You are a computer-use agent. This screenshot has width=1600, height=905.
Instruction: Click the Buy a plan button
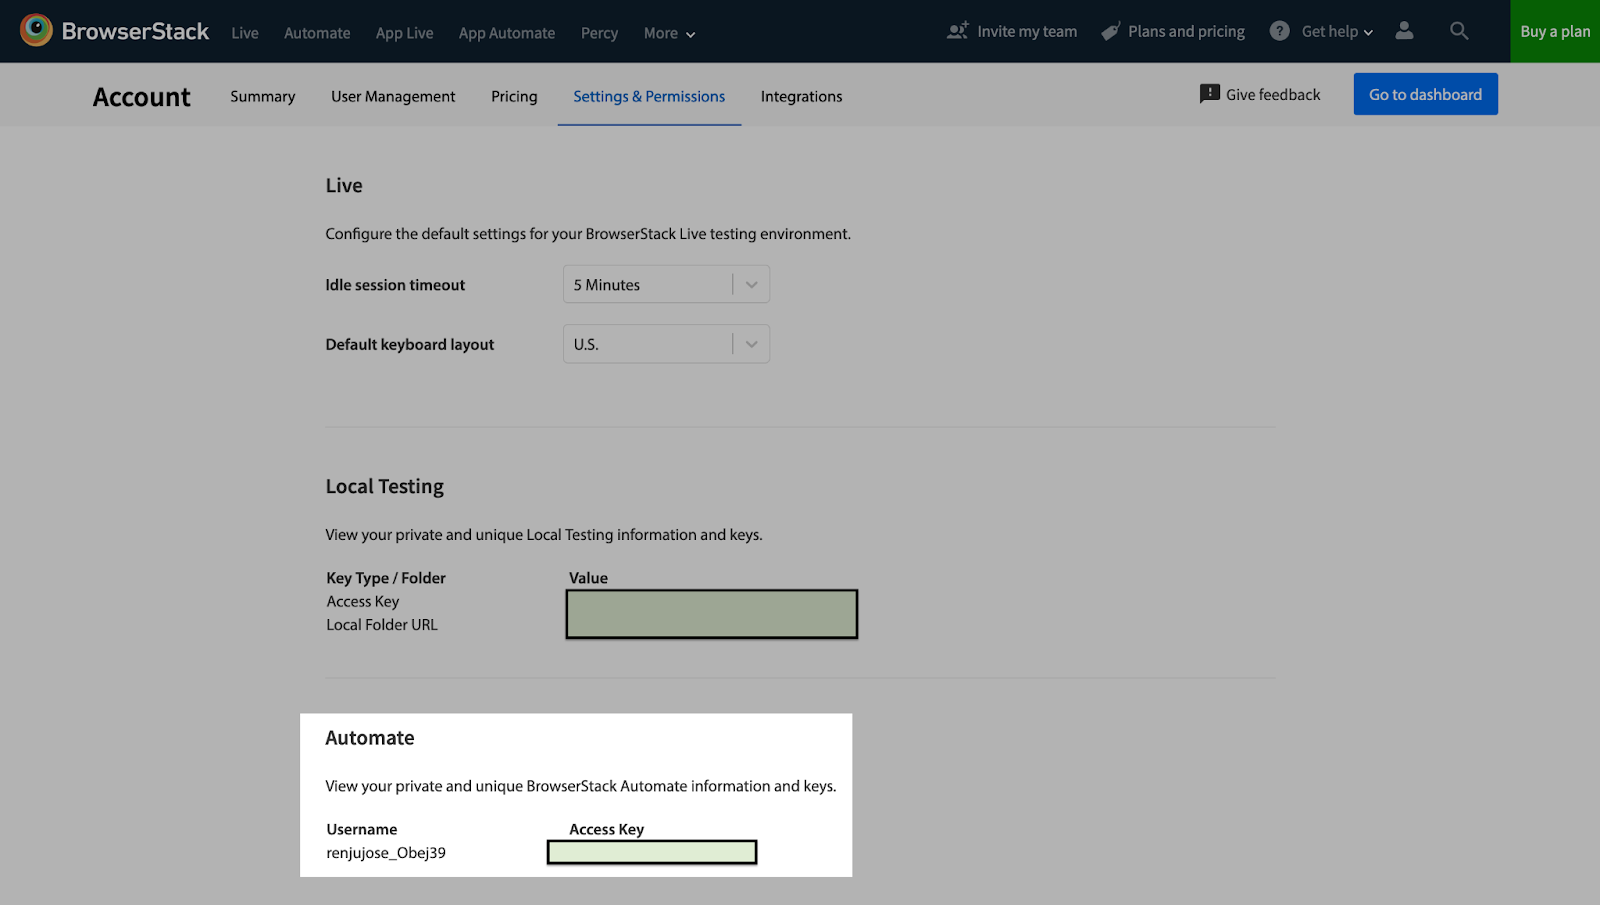tap(1555, 31)
